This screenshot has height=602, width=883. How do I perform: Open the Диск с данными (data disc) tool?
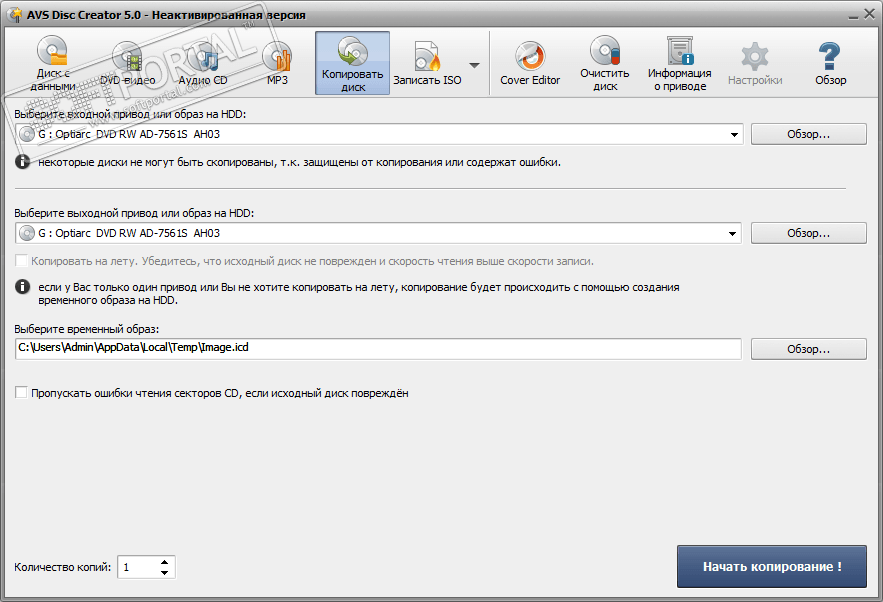(x=53, y=63)
